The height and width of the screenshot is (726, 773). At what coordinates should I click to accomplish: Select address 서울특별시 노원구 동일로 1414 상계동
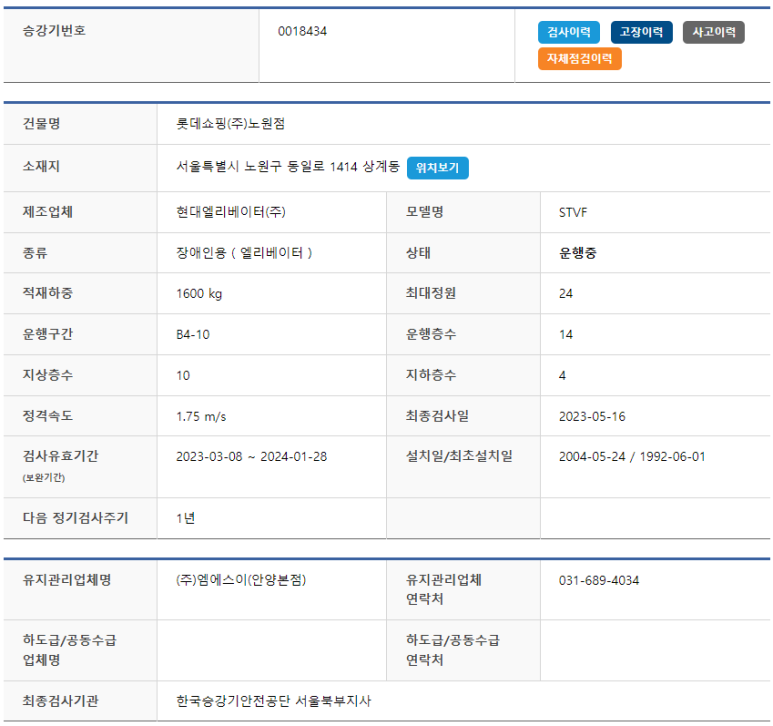click(x=288, y=167)
